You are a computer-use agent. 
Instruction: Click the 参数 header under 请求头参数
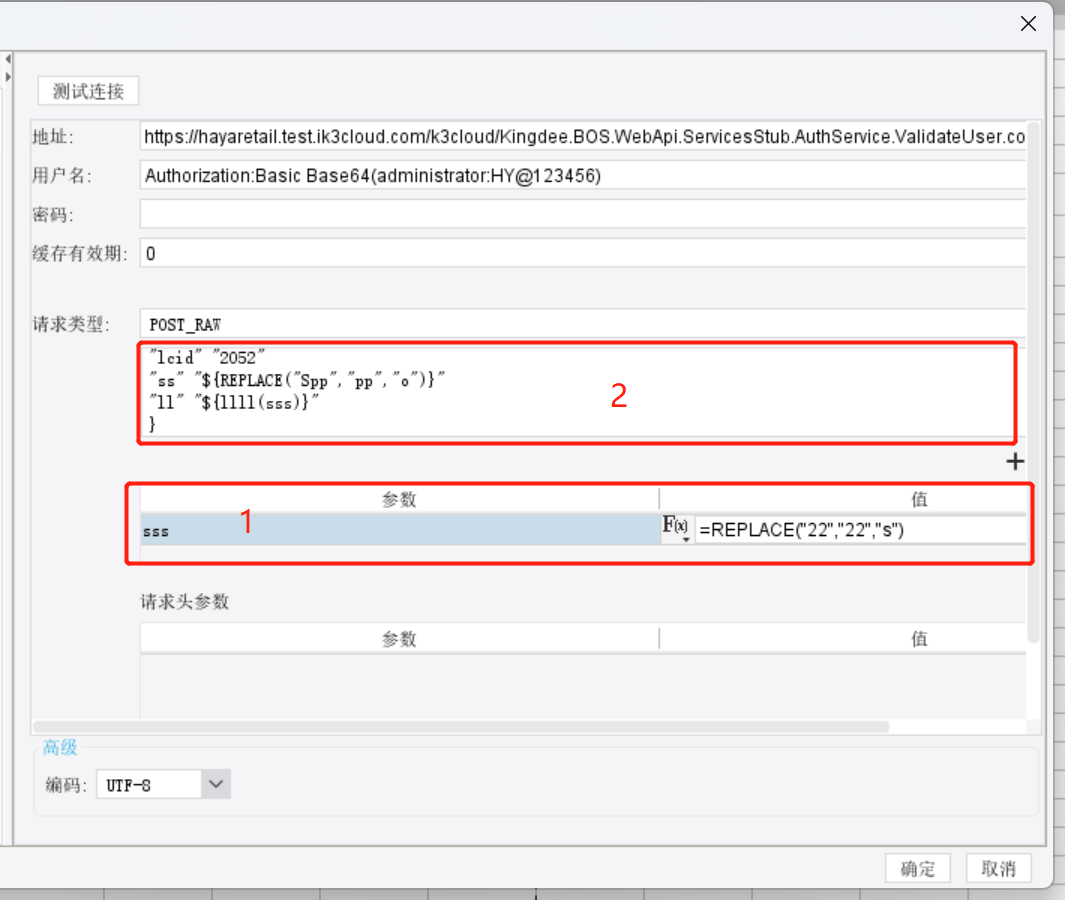click(399, 639)
